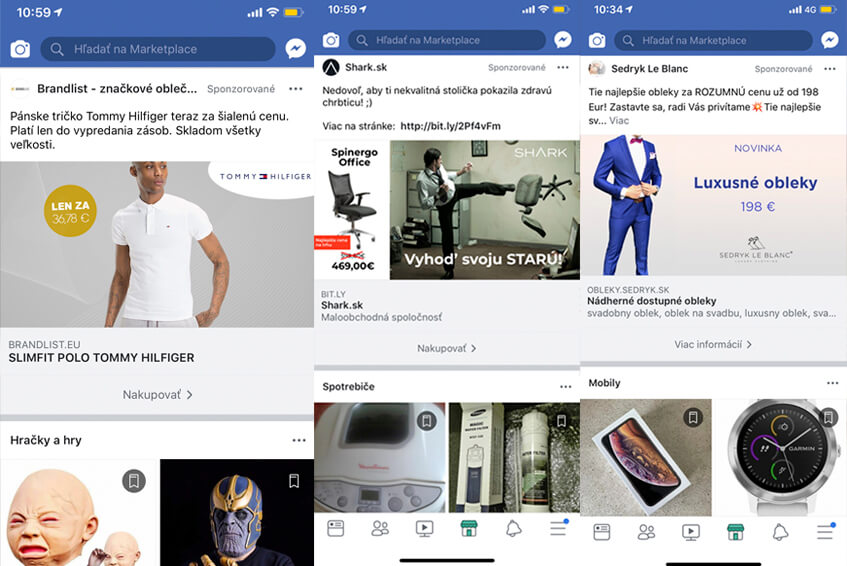Open options menu for the Brandlist ad
Screen dimensions: 847x566
295,89
